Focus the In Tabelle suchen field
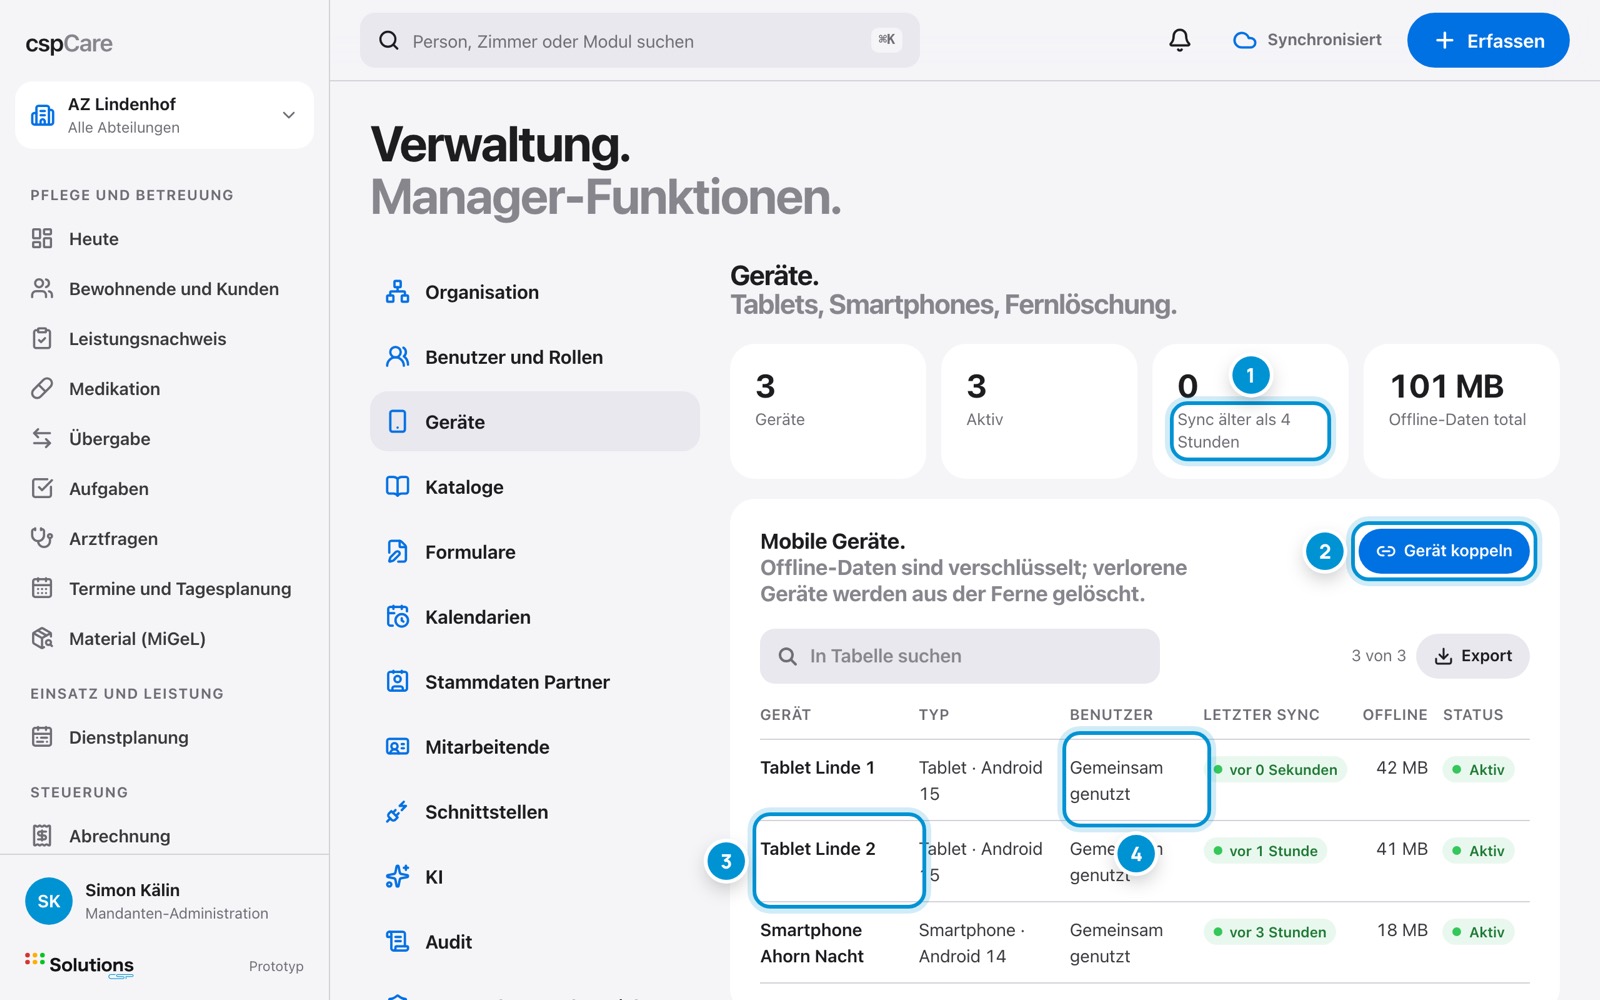Screen dimensions: 1600x1000 960,656
